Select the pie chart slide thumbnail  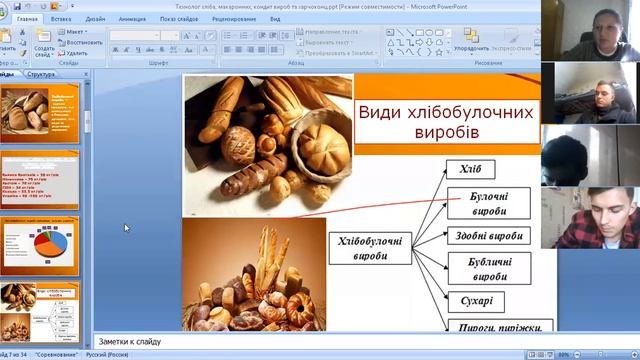coord(40,246)
